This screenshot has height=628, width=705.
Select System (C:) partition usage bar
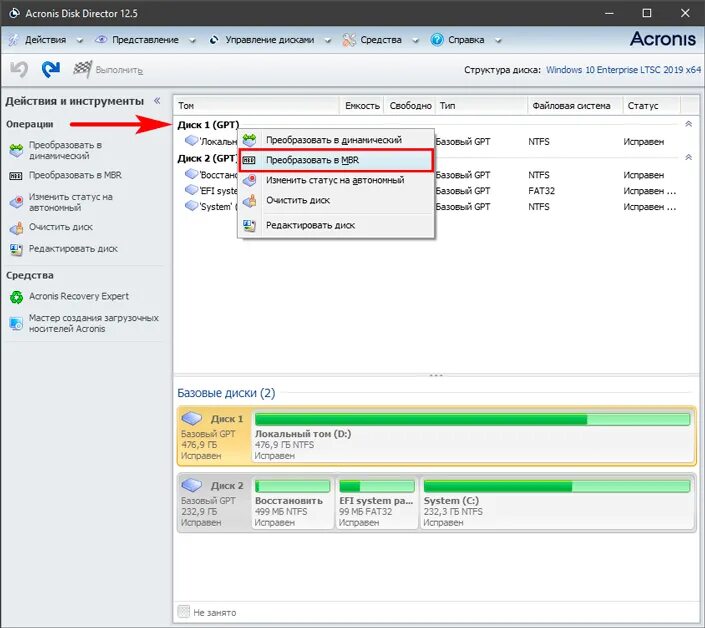pos(557,486)
